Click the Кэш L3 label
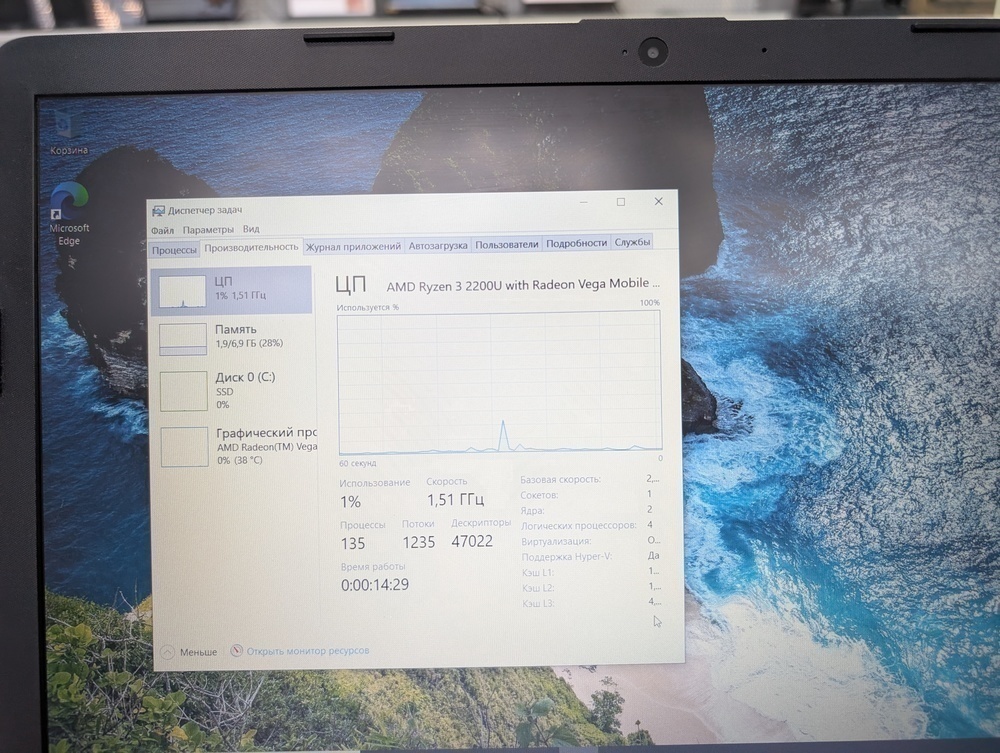Image resolution: width=1000 pixels, height=753 pixels. tap(538, 603)
